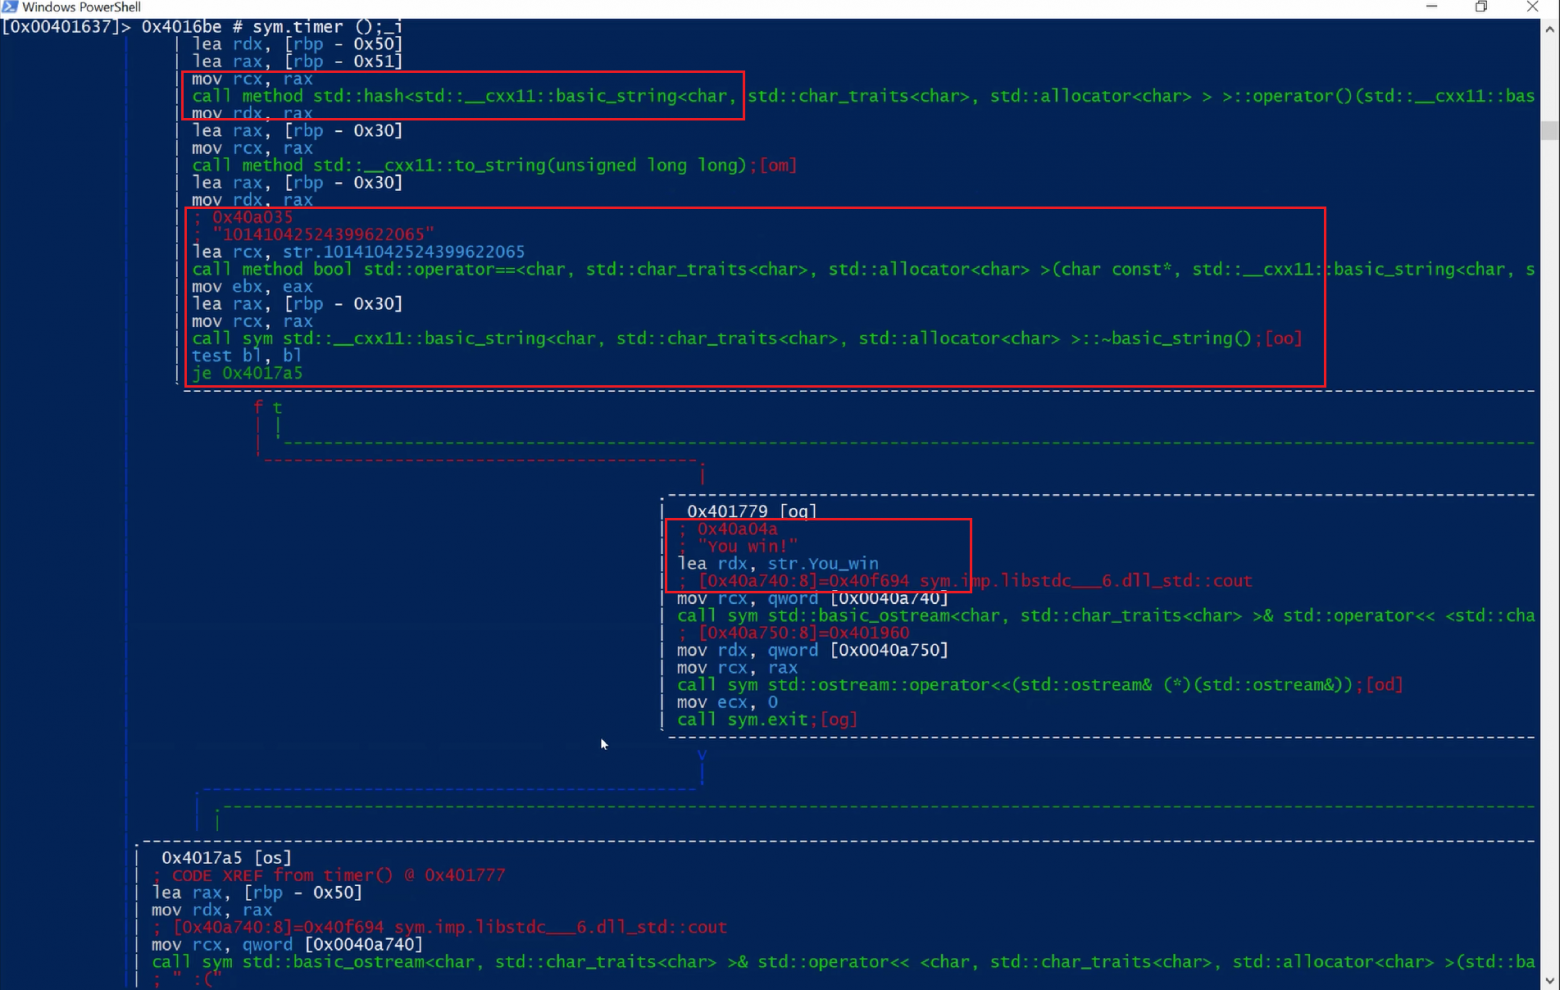Select the "mov ecx, 0" instruction
This screenshot has height=990, width=1560.
727,702
